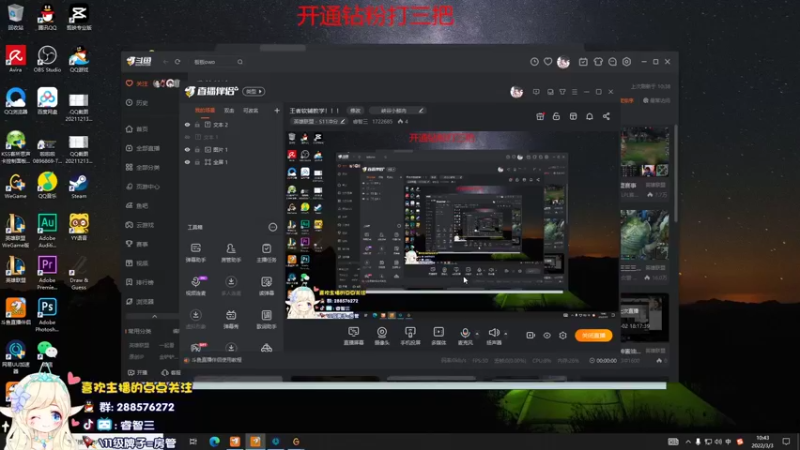Open the 歌词助手 tool icon
Image resolution: width=800 pixels, height=450 pixels.
[x=266, y=319]
